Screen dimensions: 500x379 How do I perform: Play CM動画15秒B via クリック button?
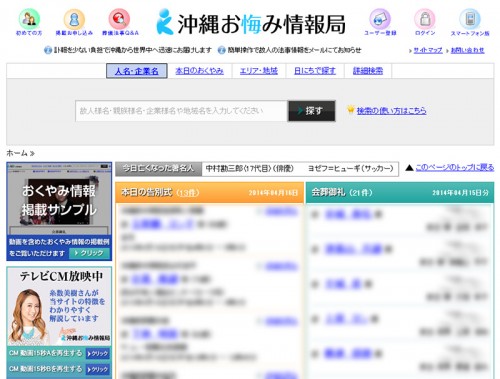pos(98,369)
